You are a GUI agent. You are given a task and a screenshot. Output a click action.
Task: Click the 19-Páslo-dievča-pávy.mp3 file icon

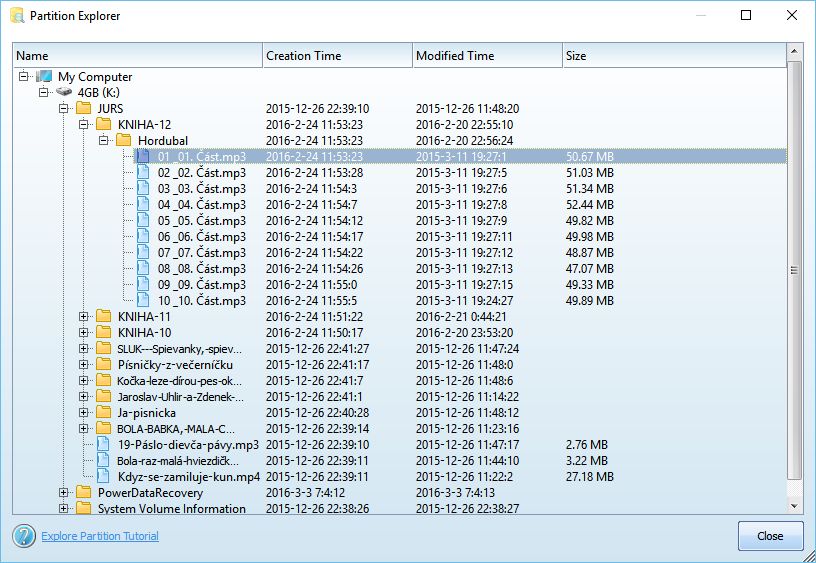point(104,444)
